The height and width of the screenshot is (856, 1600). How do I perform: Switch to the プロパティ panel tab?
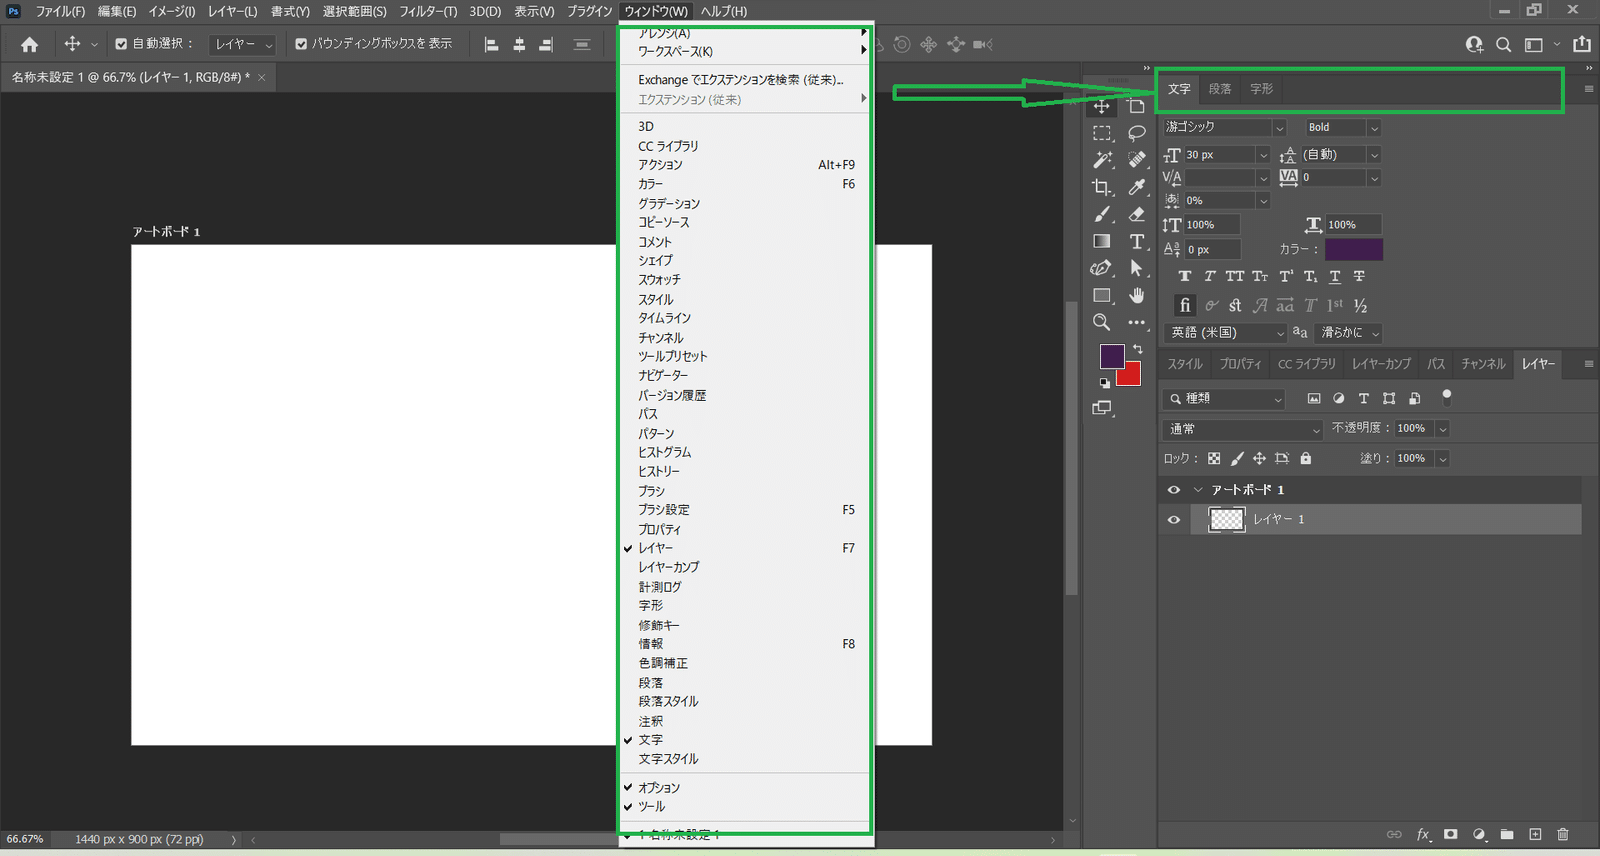point(1240,364)
